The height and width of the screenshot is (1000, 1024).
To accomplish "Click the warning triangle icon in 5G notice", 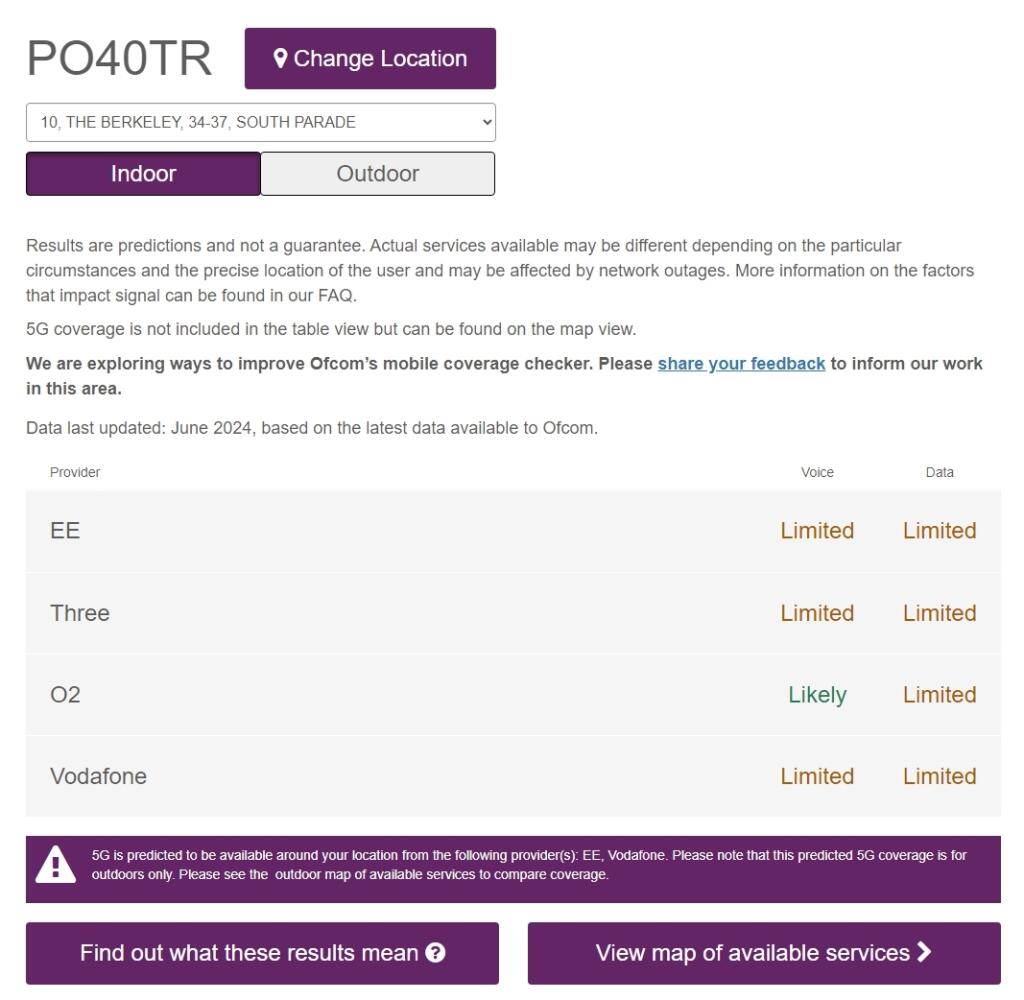I will point(56,864).
